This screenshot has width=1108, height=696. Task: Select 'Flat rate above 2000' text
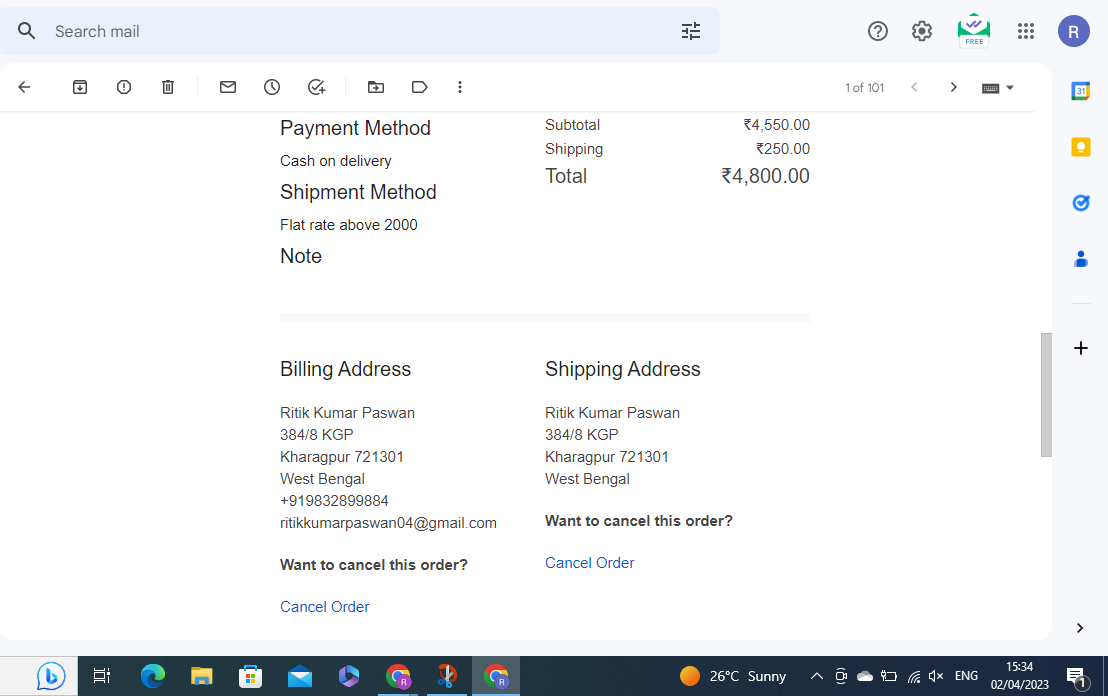point(348,225)
